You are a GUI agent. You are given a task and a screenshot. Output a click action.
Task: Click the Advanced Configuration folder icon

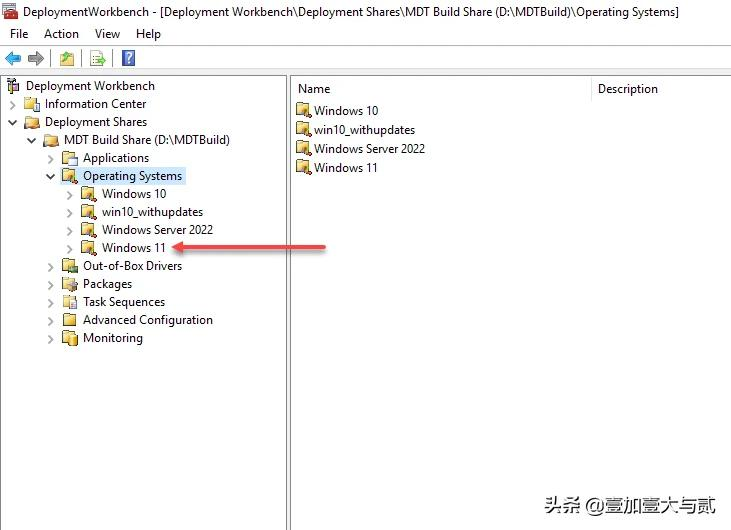point(69,320)
